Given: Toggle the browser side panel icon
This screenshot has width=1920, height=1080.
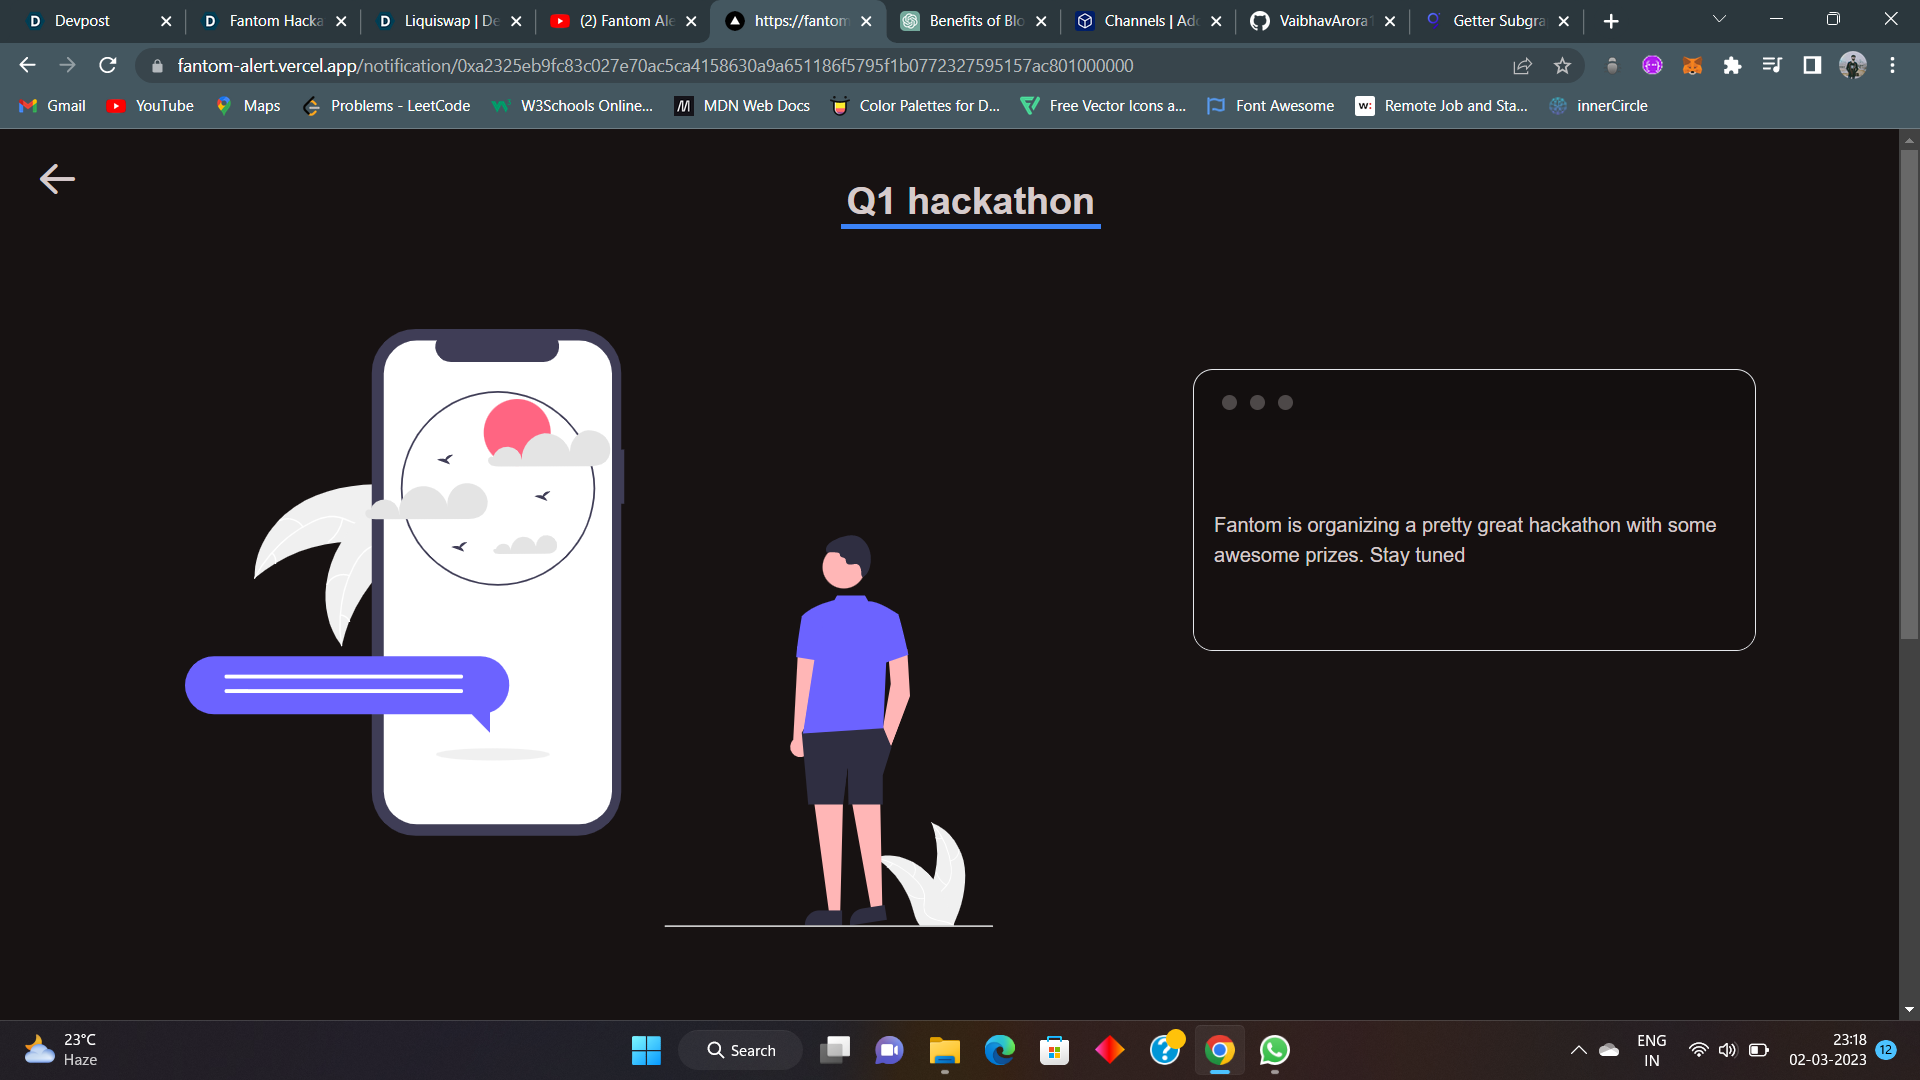Looking at the screenshot, I should [1812, 66].
